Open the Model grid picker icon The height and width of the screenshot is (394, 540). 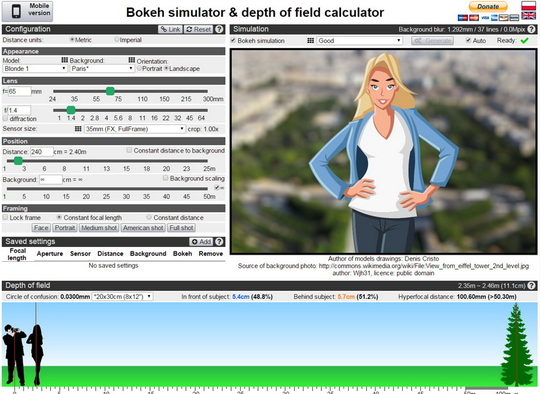[x=64, y=60]
